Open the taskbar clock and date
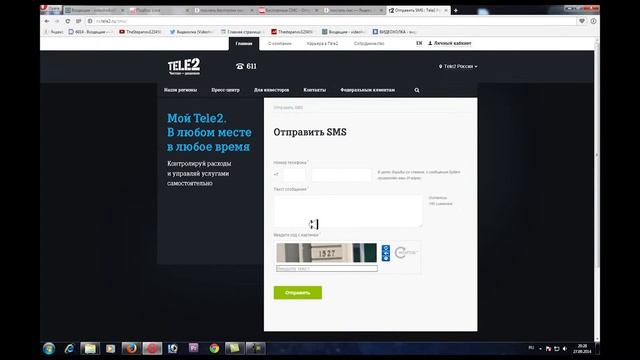This screenshot has width=640, height=360. (x=582, y=349)
